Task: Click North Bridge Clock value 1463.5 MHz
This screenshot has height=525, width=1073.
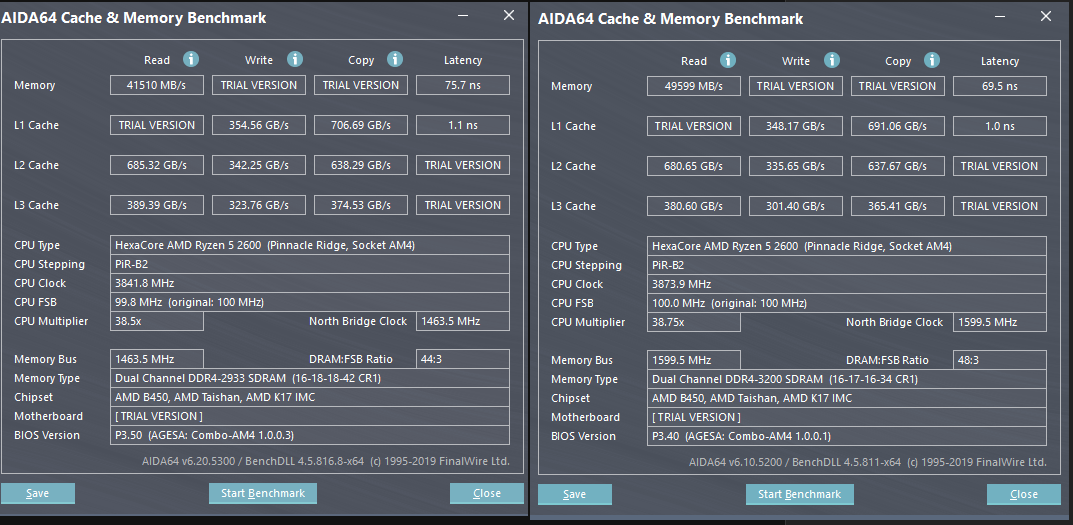Action: click(463, 321)
